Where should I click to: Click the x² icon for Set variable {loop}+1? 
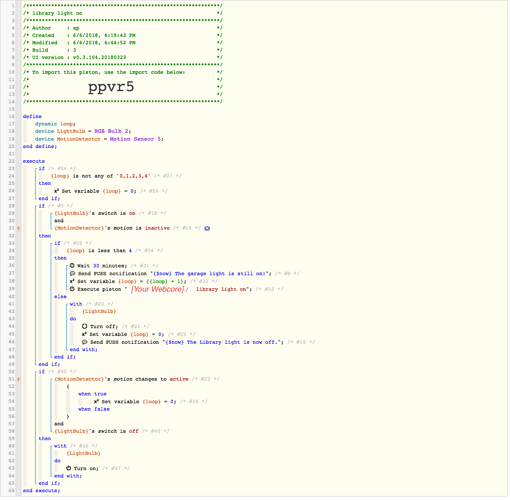[x=72, y=282]
